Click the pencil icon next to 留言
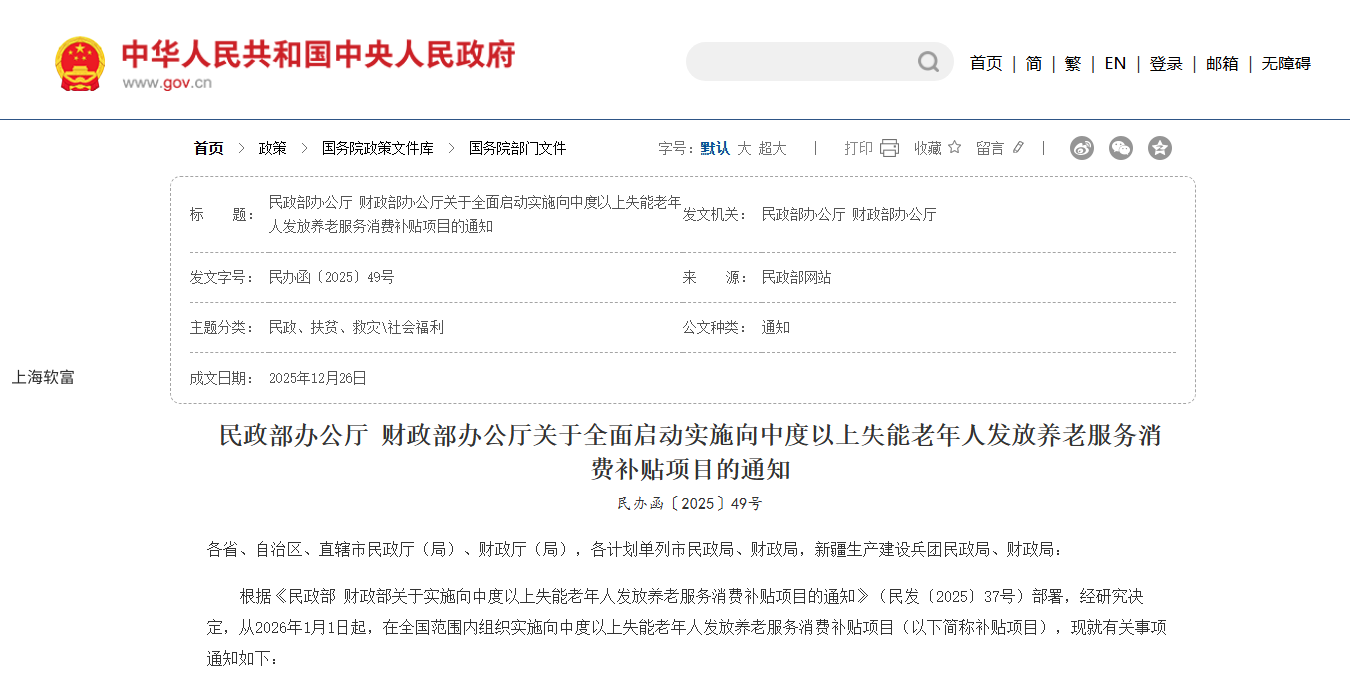Screen dimensions: 1350x688 (1018, 148)
